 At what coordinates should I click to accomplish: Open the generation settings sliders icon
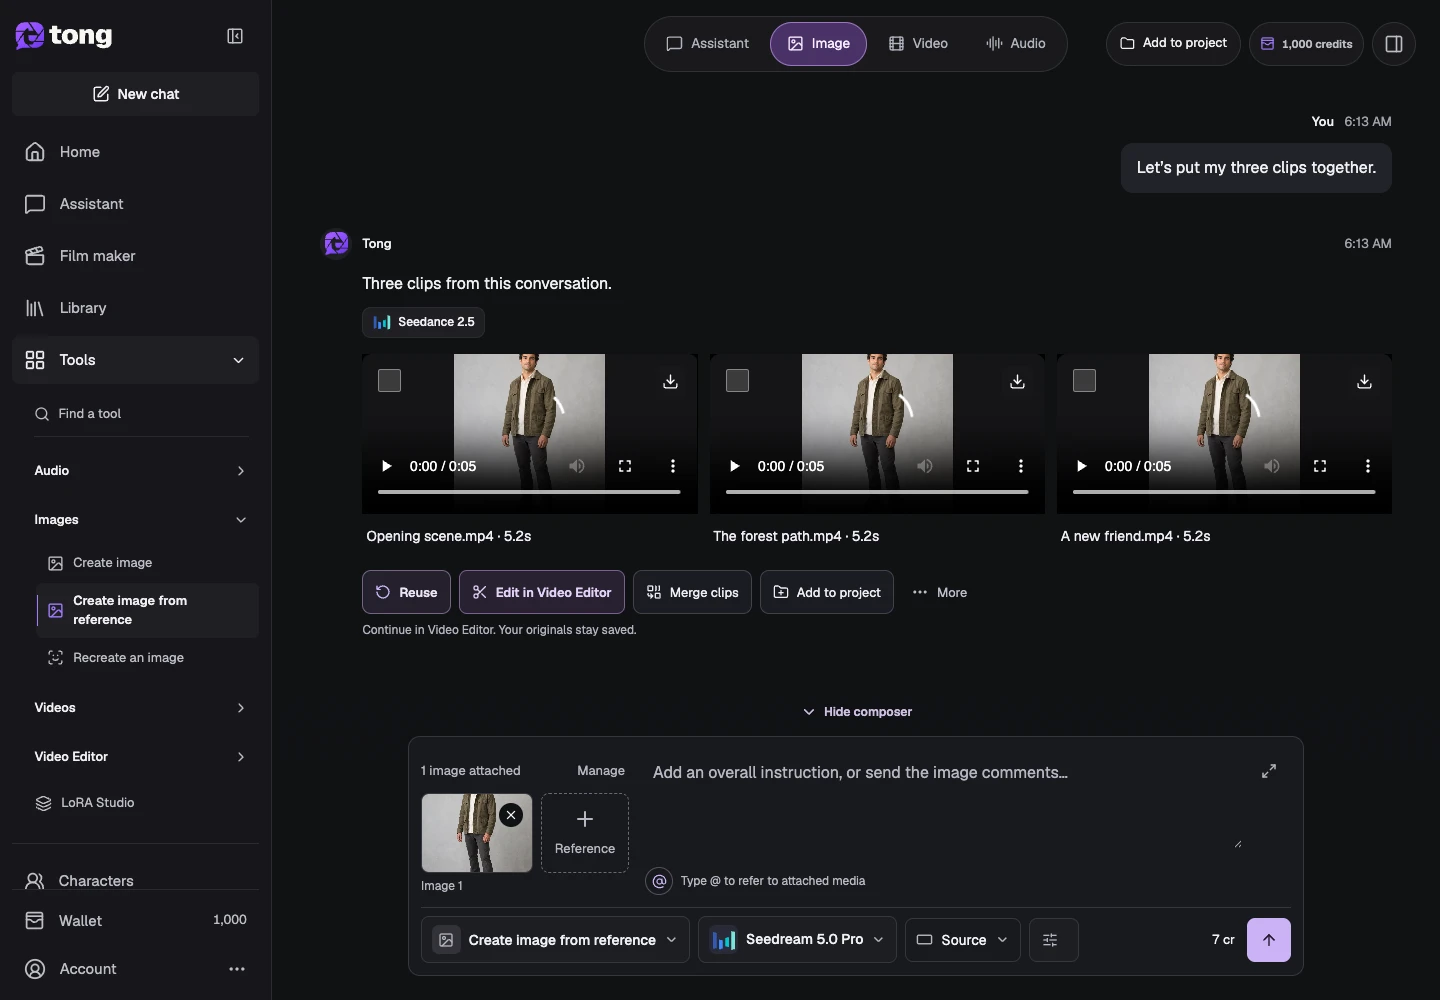pos(1053,940)
